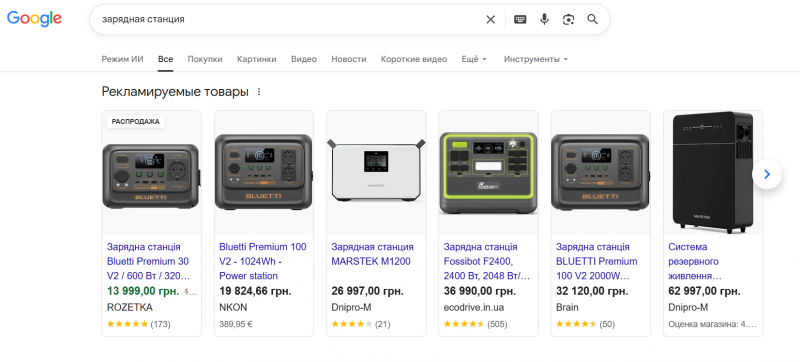
Task: Open BLUETTI Premium 100 V2 Brain image
Action: (601, 172)
